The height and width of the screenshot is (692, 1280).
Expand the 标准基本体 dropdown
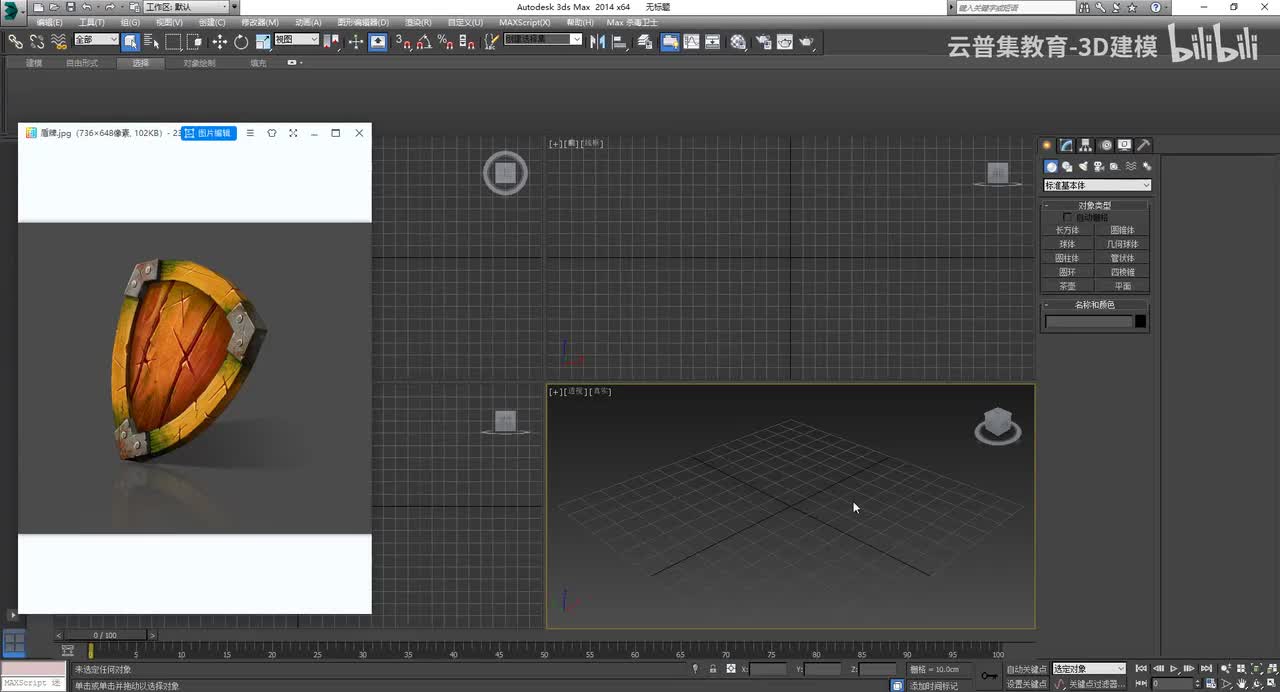point(1097,185)
